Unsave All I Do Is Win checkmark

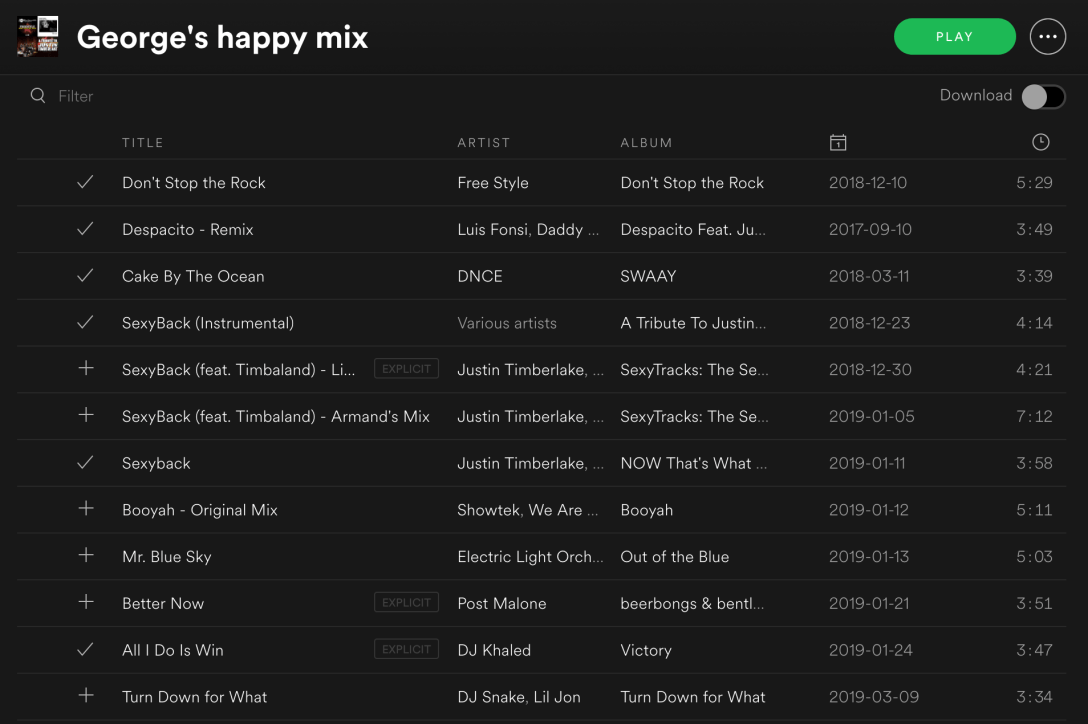point(86,649)
